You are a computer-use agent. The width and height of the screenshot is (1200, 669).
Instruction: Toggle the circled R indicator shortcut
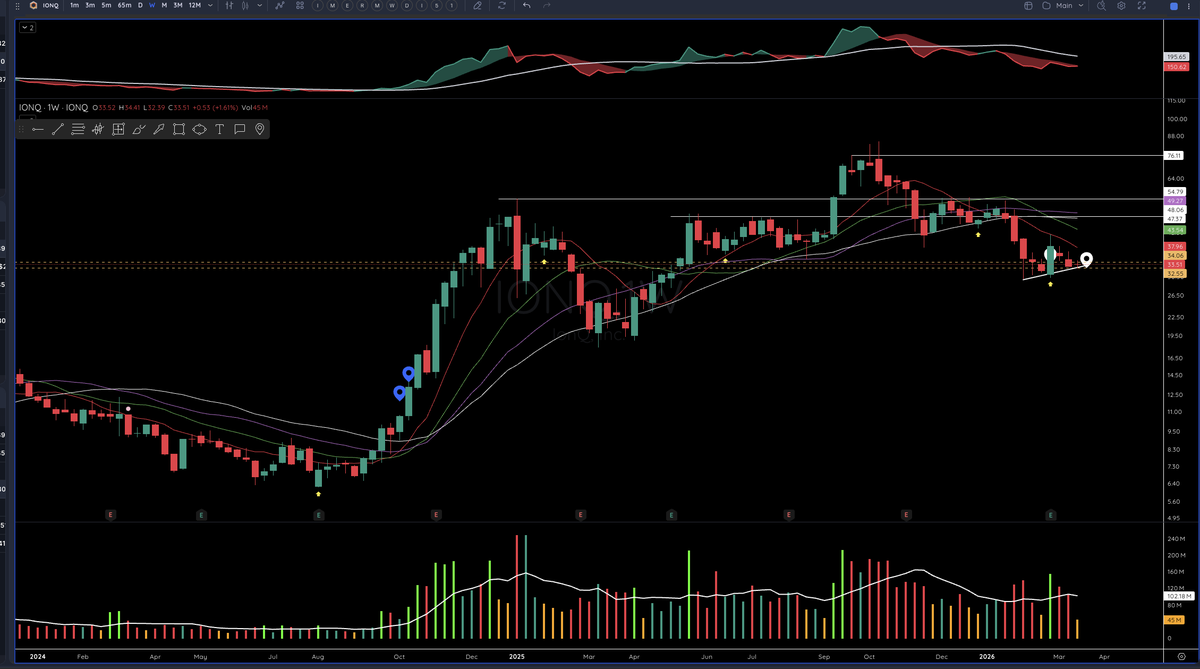(x=362, y=6)
